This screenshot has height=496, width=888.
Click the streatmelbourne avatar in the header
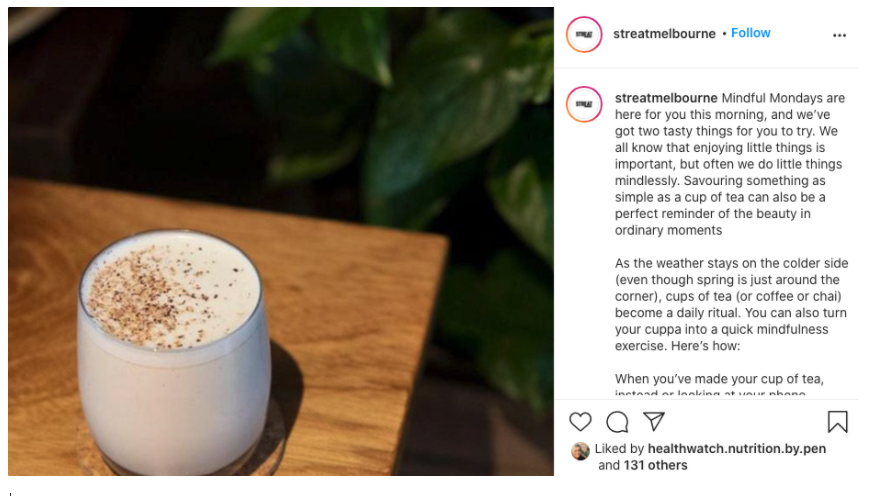point(584,35)
